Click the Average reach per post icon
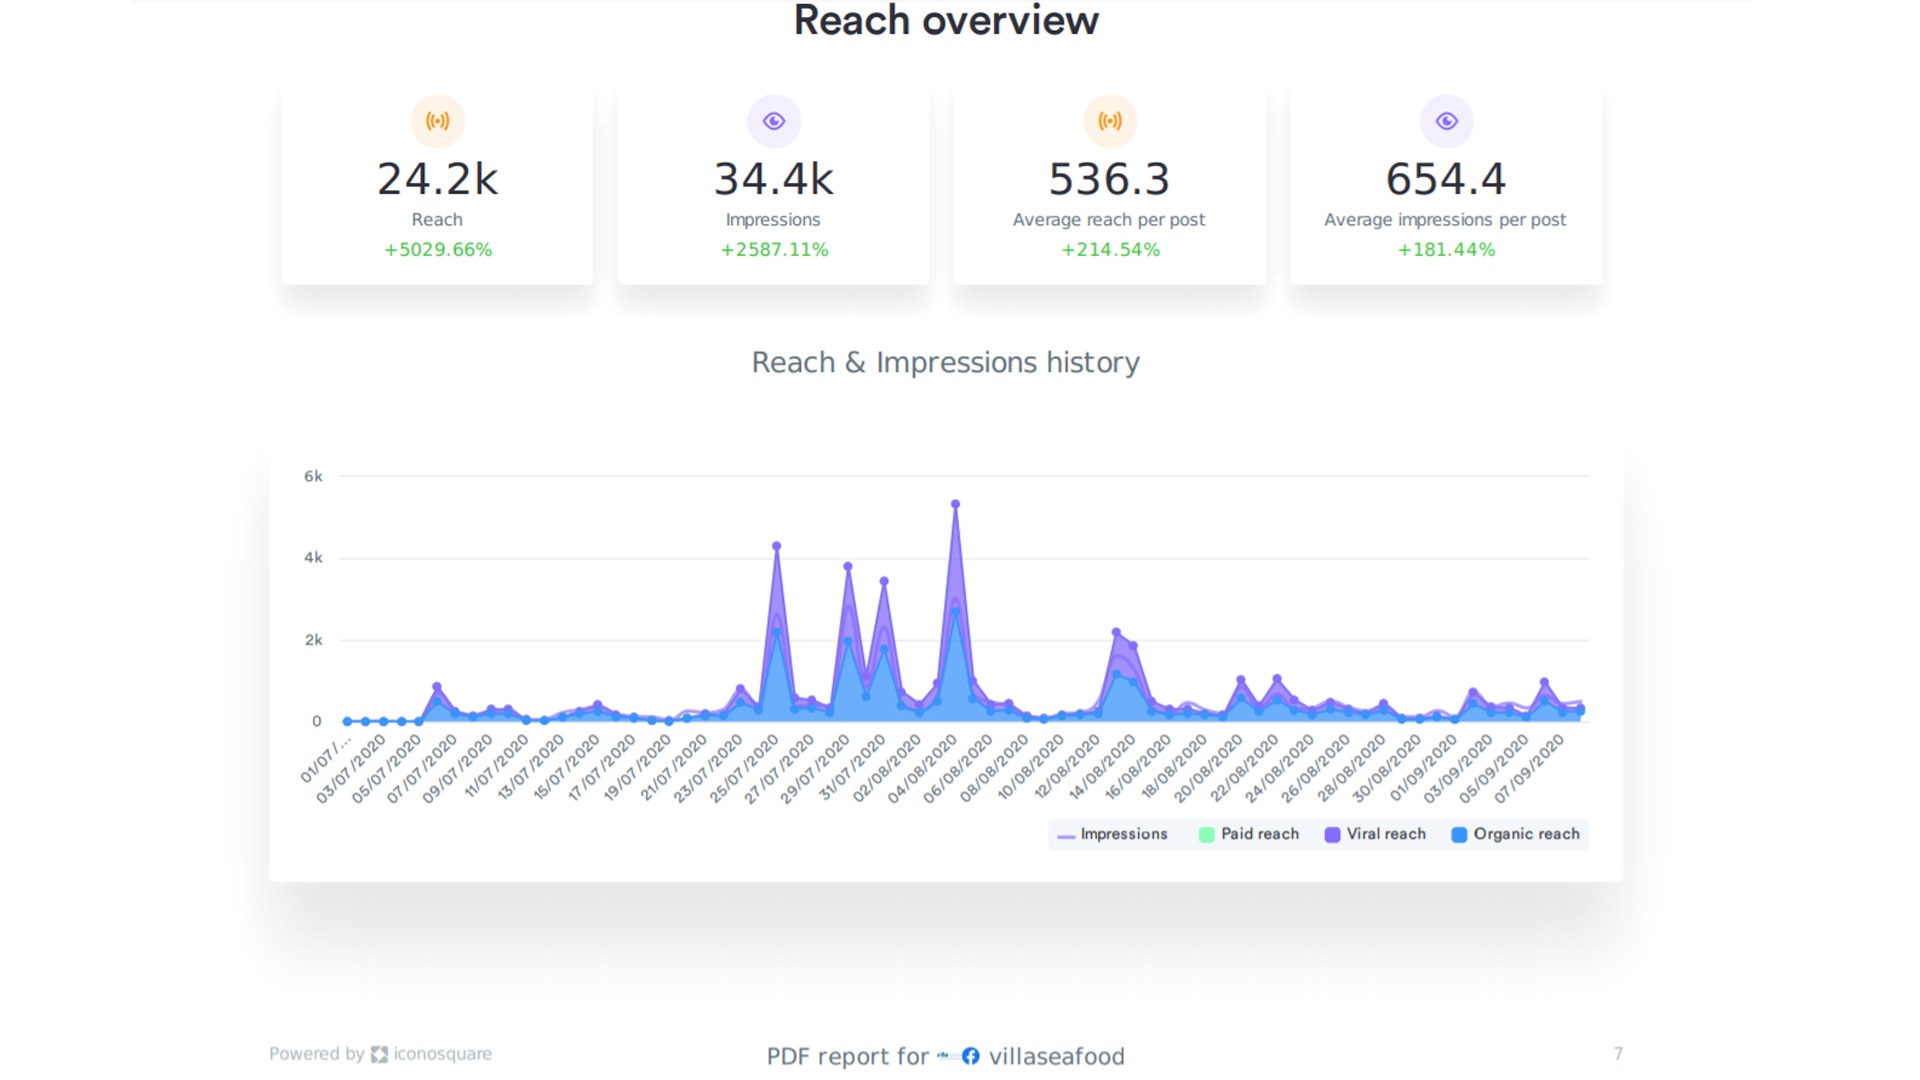The height and width of the screenshot is (1080, 1920). click(x=1109, y=121)
